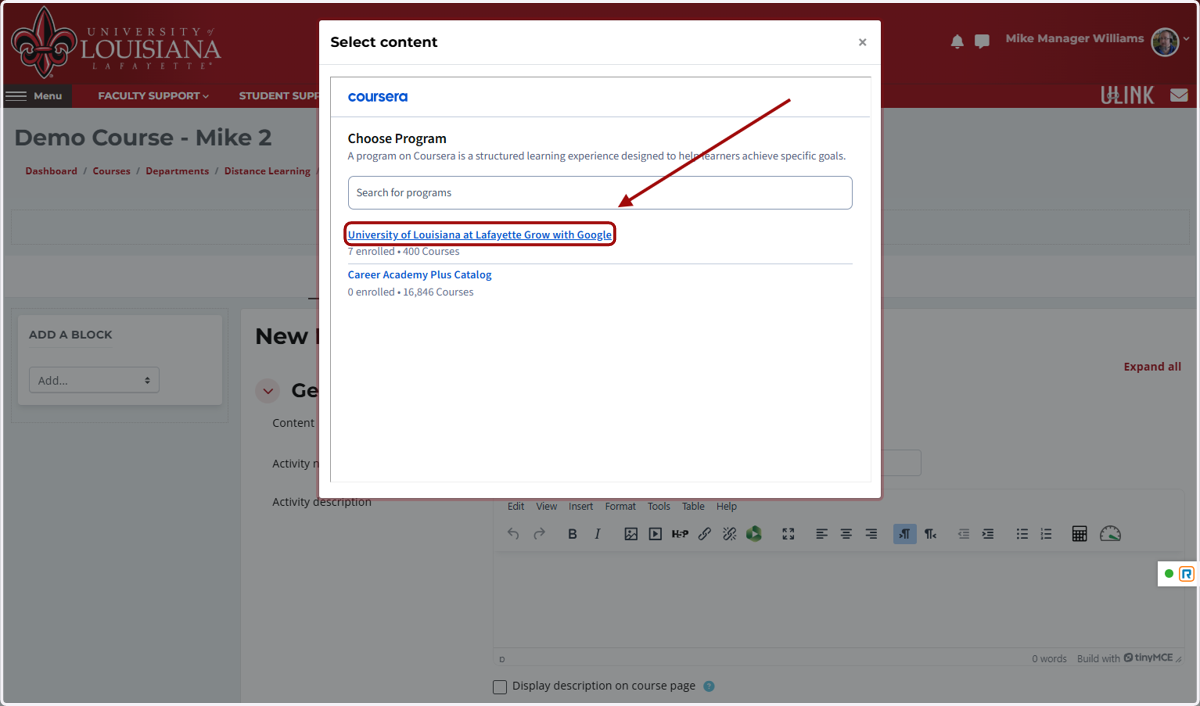
Task: Open the Student Support menu
Action: [279, 96]
